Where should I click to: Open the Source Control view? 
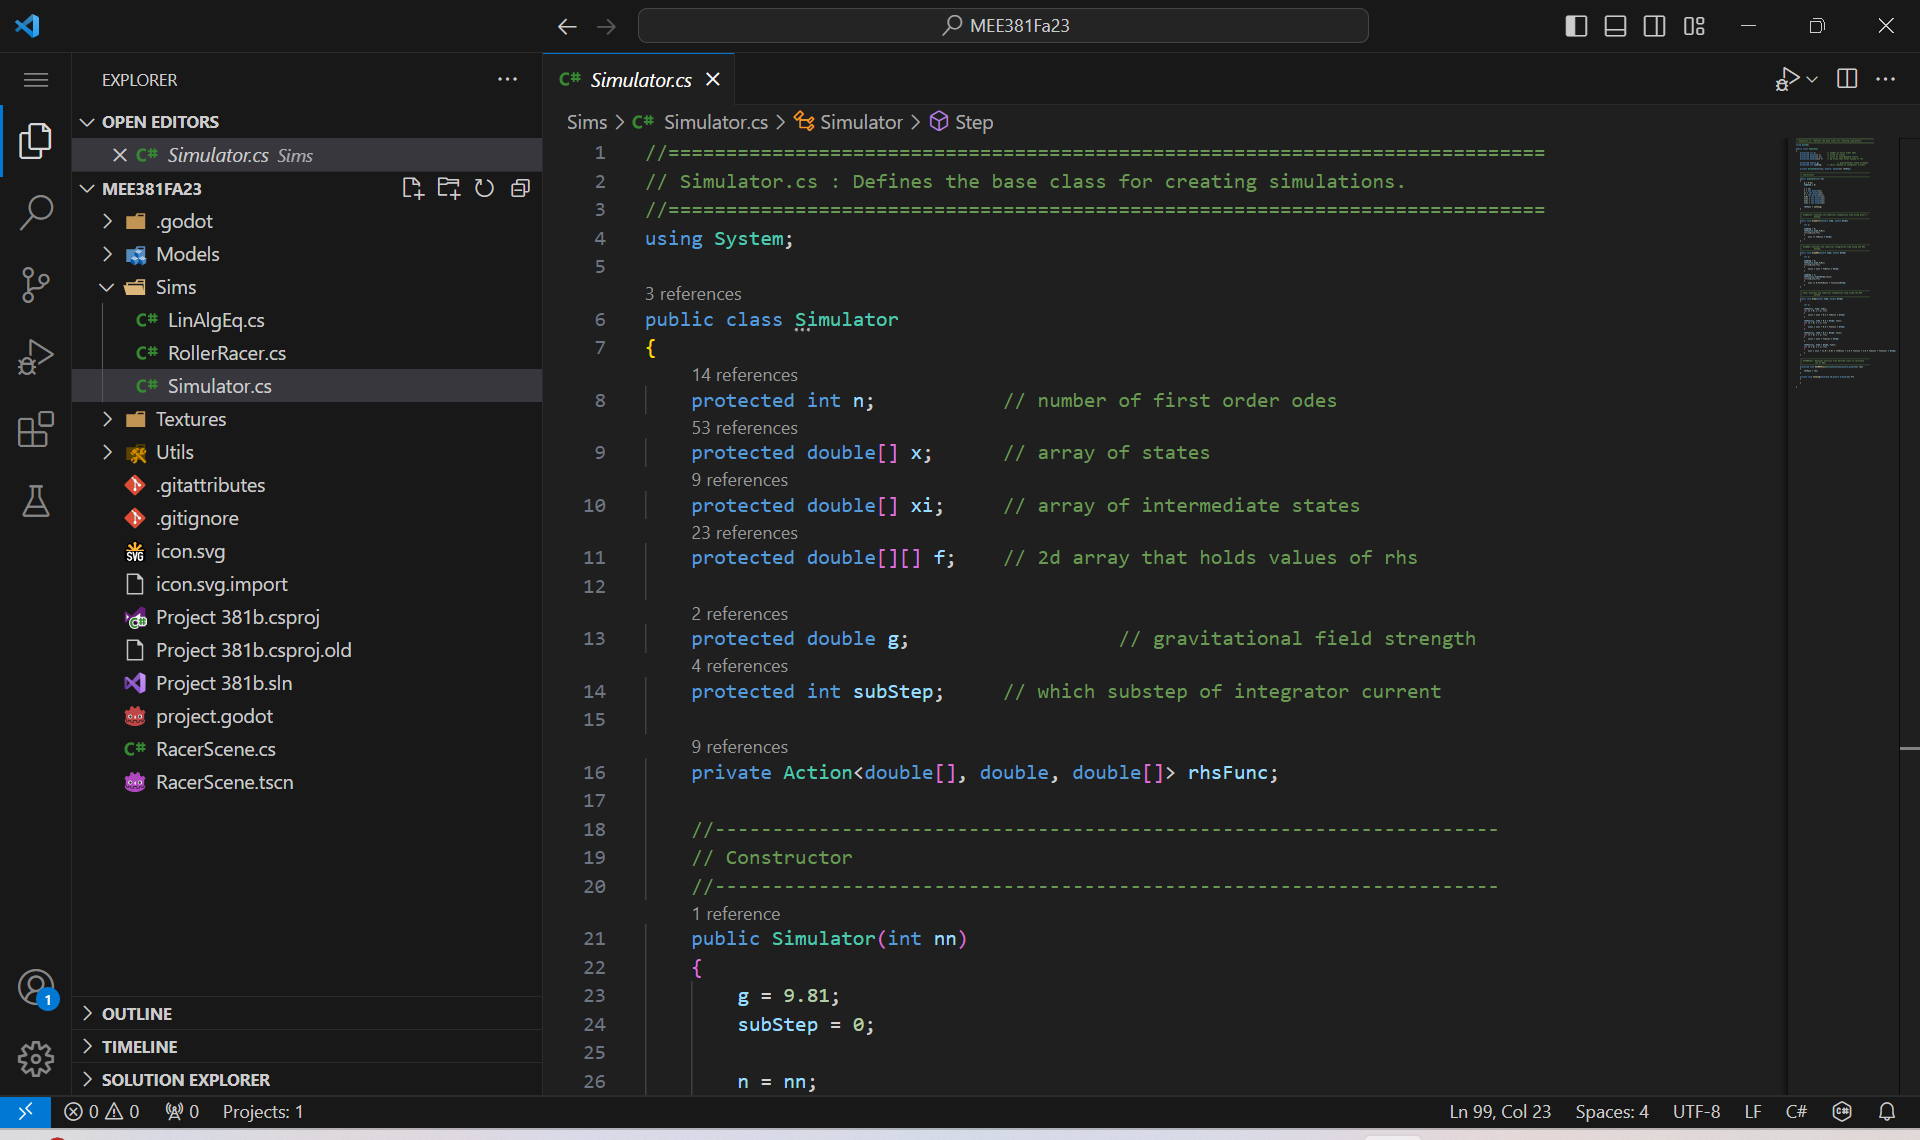[36, 285]
